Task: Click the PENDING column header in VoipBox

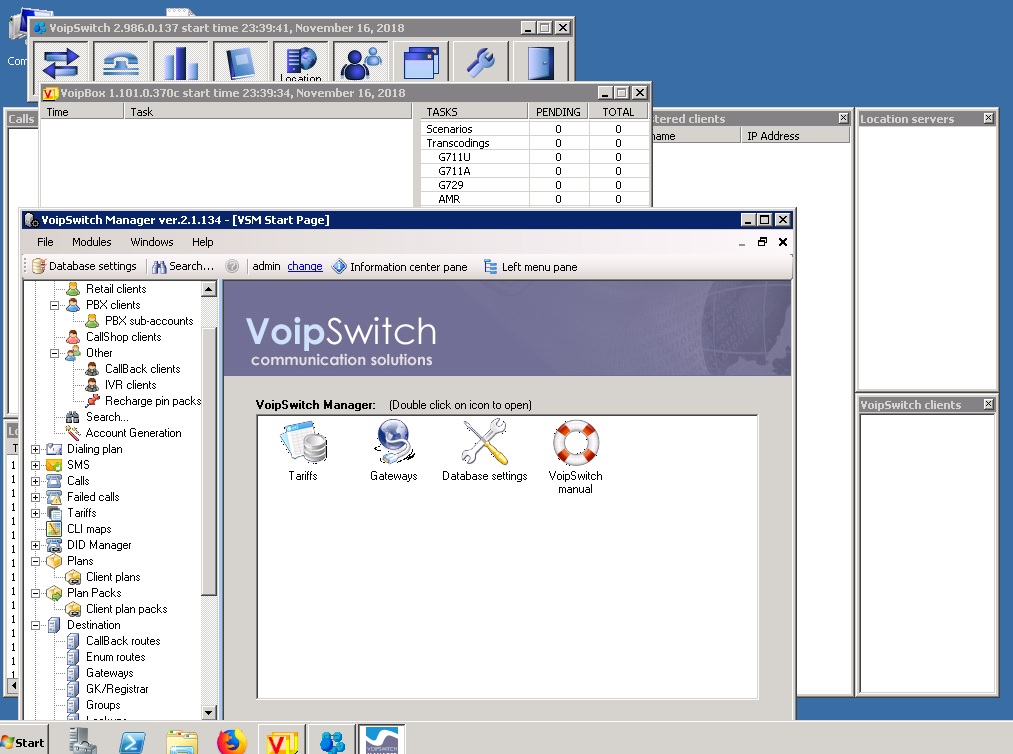Action: [x=558, y=112]
